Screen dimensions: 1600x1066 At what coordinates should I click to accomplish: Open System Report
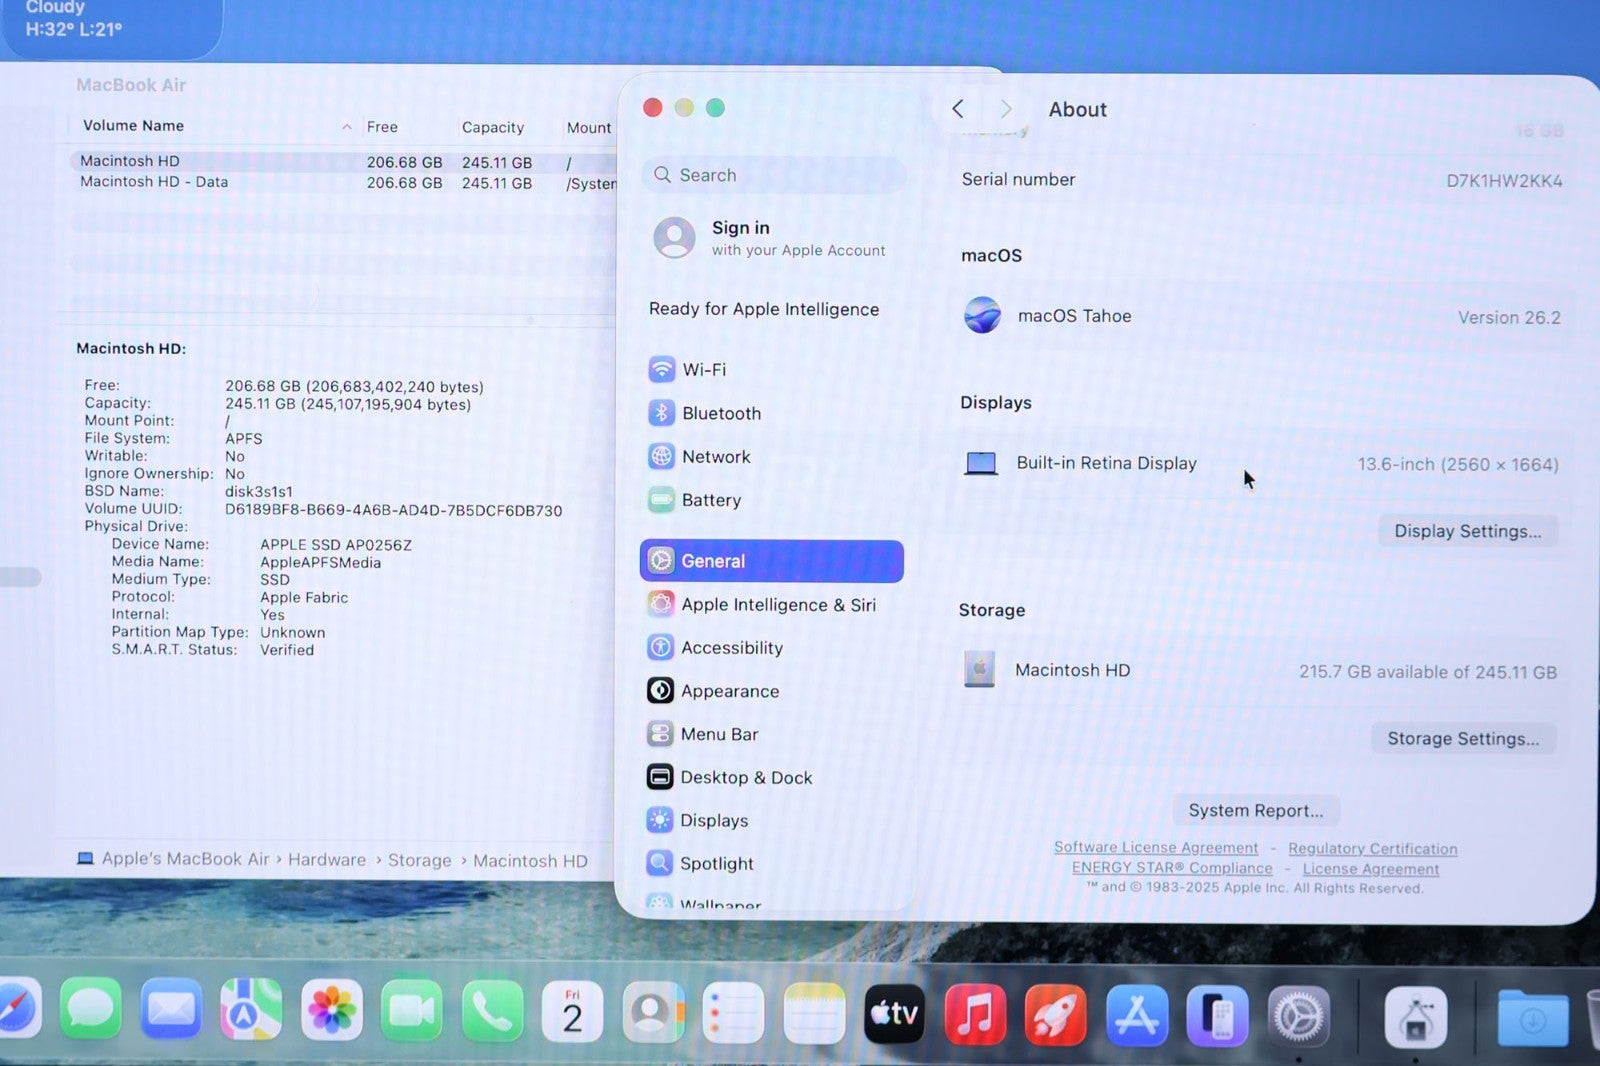pyautogui.click(x=1255, y=810)
